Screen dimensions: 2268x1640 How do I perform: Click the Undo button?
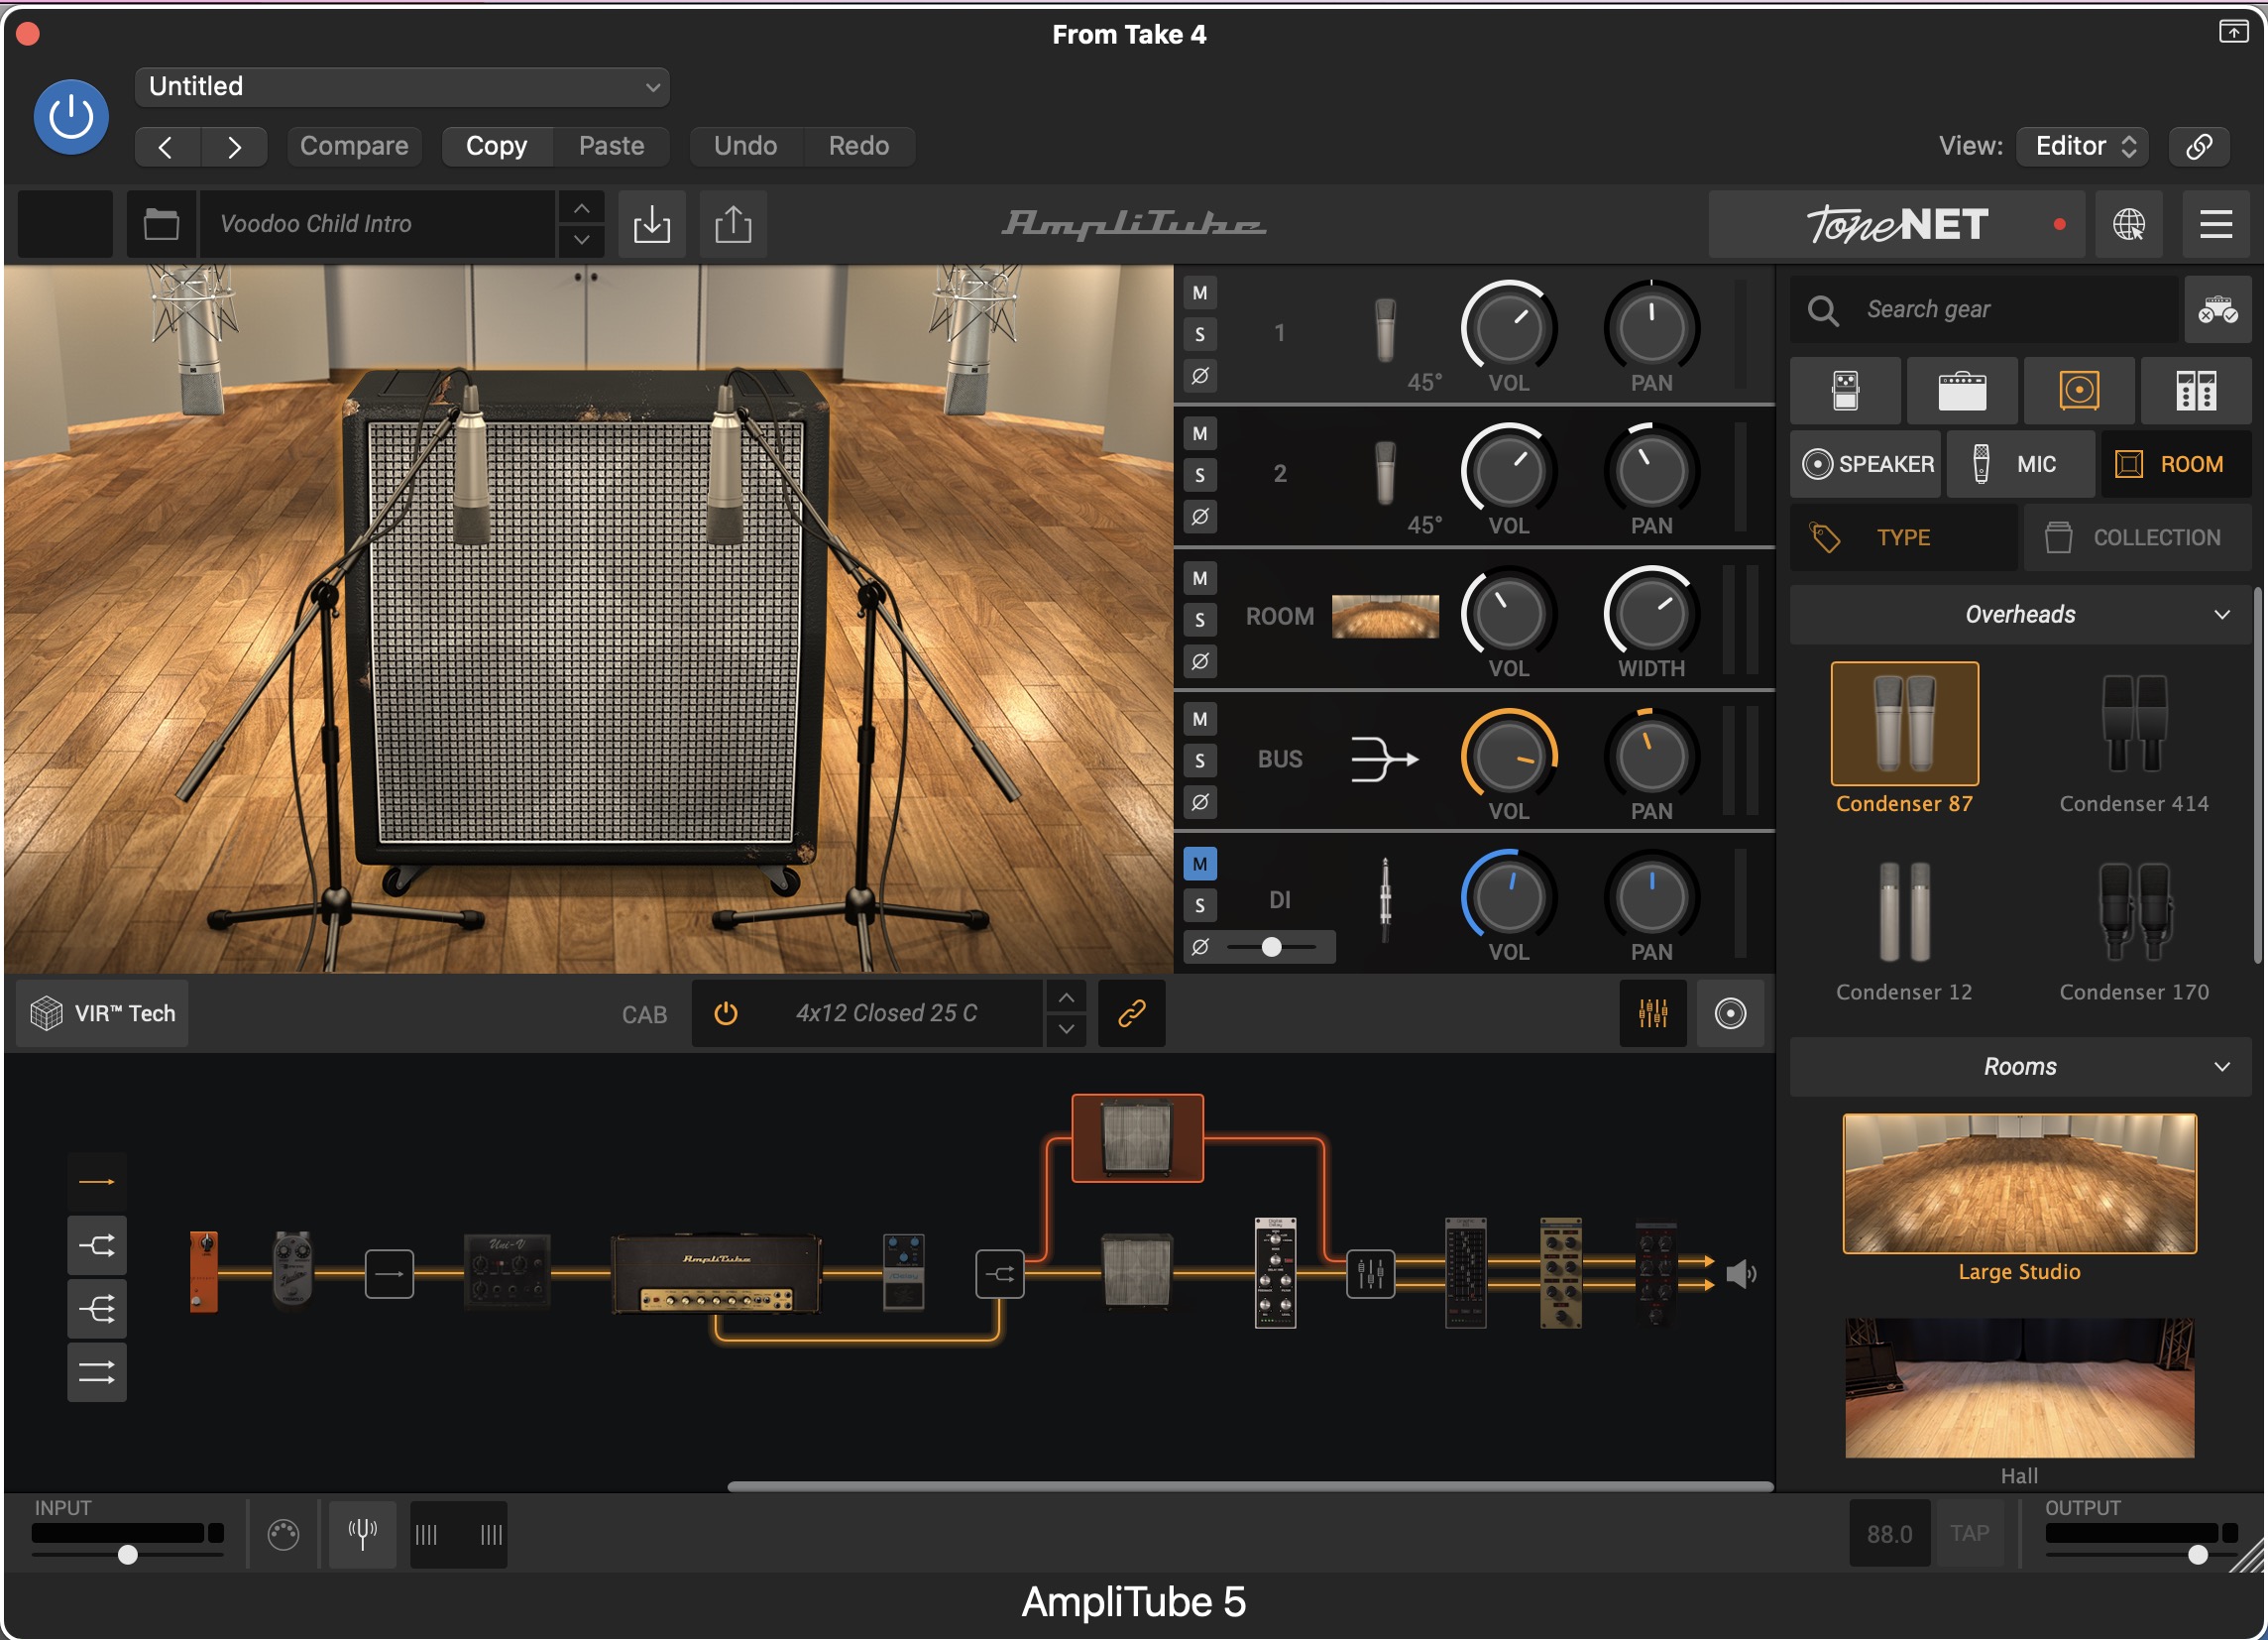pos(745,146)
